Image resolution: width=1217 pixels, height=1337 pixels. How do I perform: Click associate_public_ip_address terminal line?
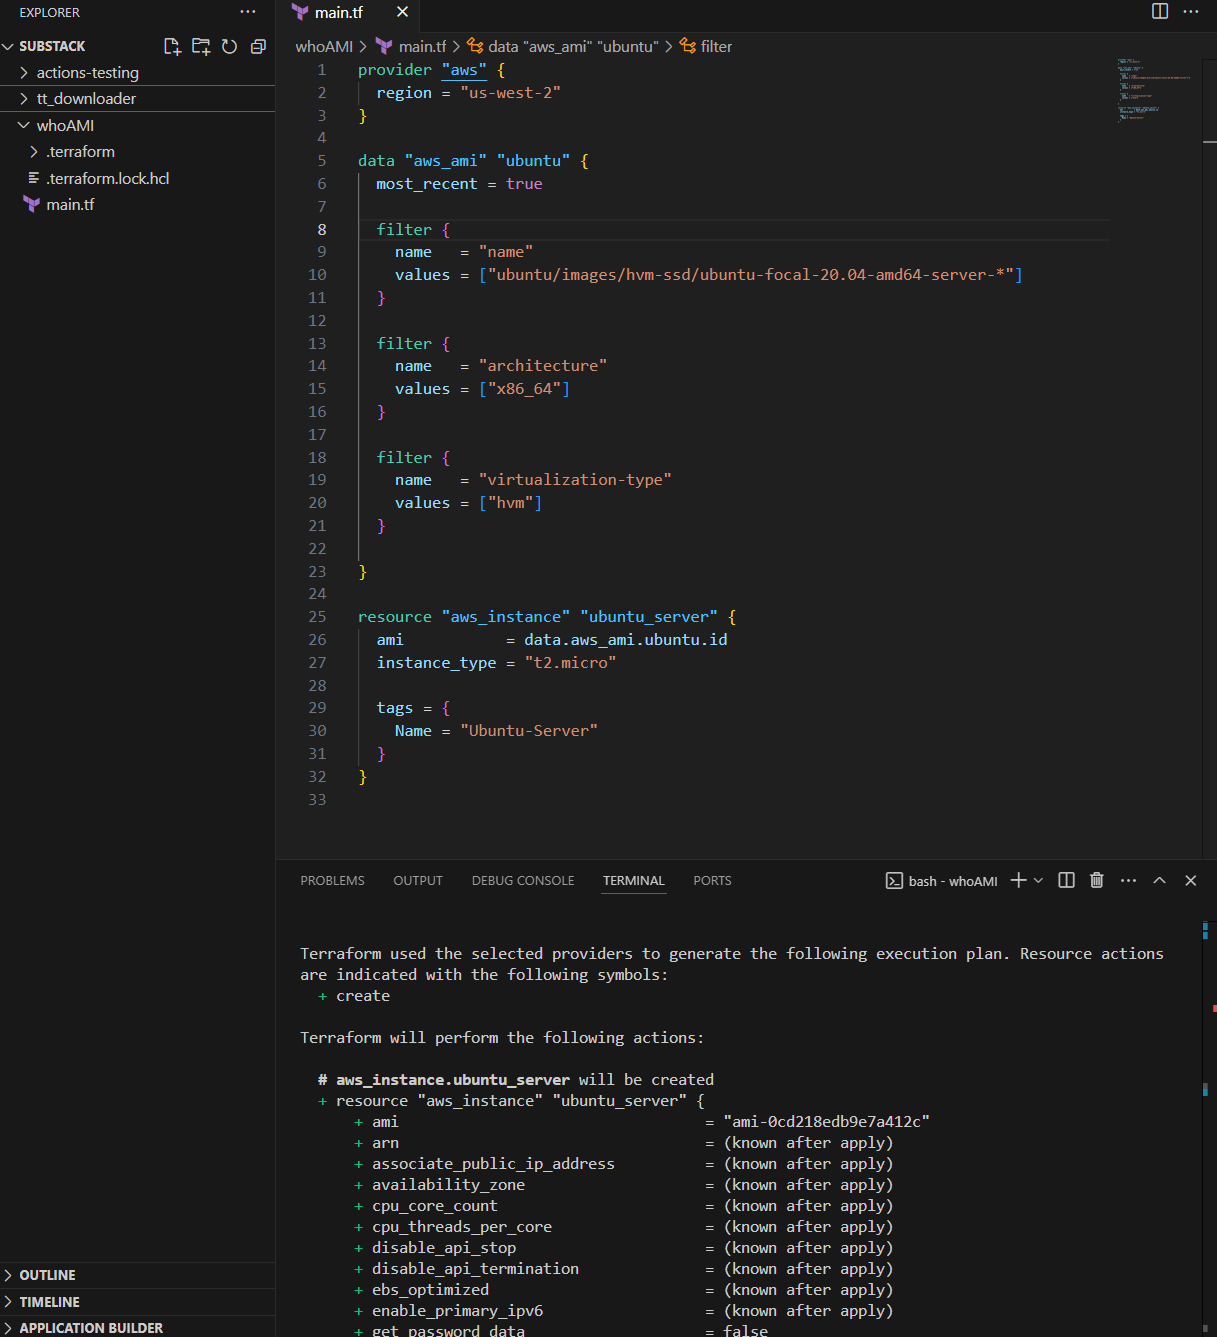[493, 1164]
